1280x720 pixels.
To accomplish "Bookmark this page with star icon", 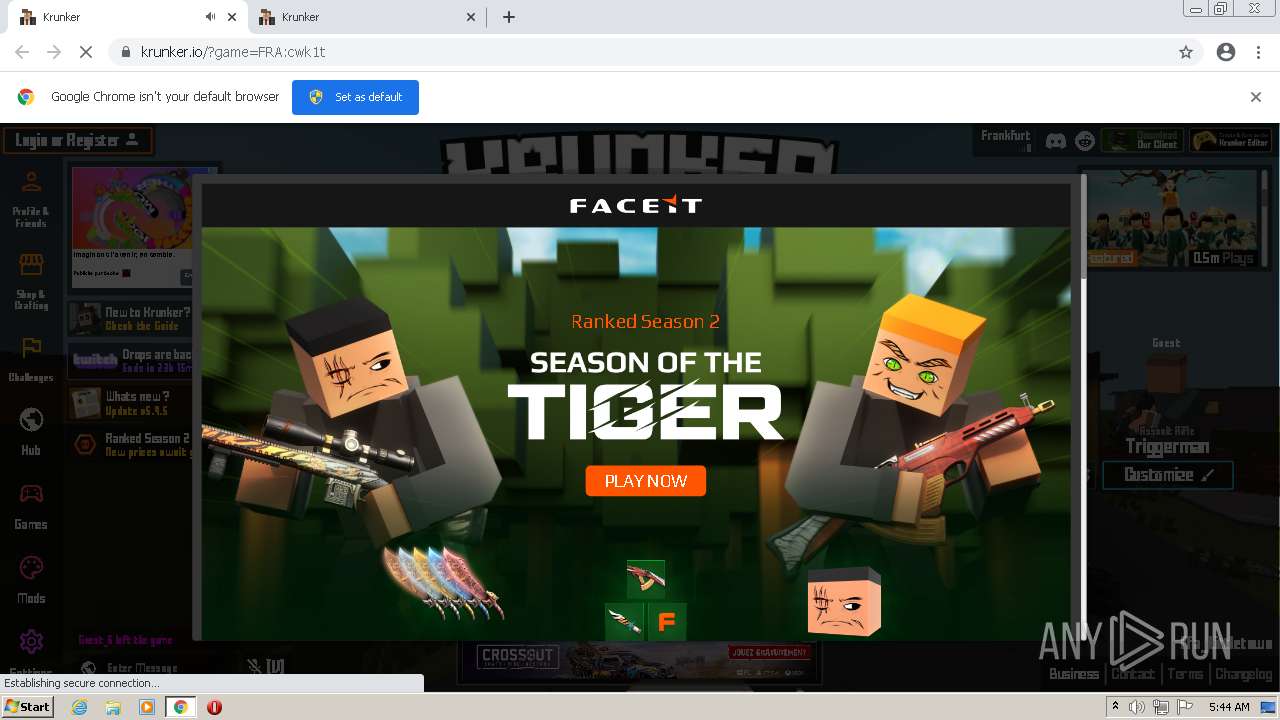I will 1186,52.
